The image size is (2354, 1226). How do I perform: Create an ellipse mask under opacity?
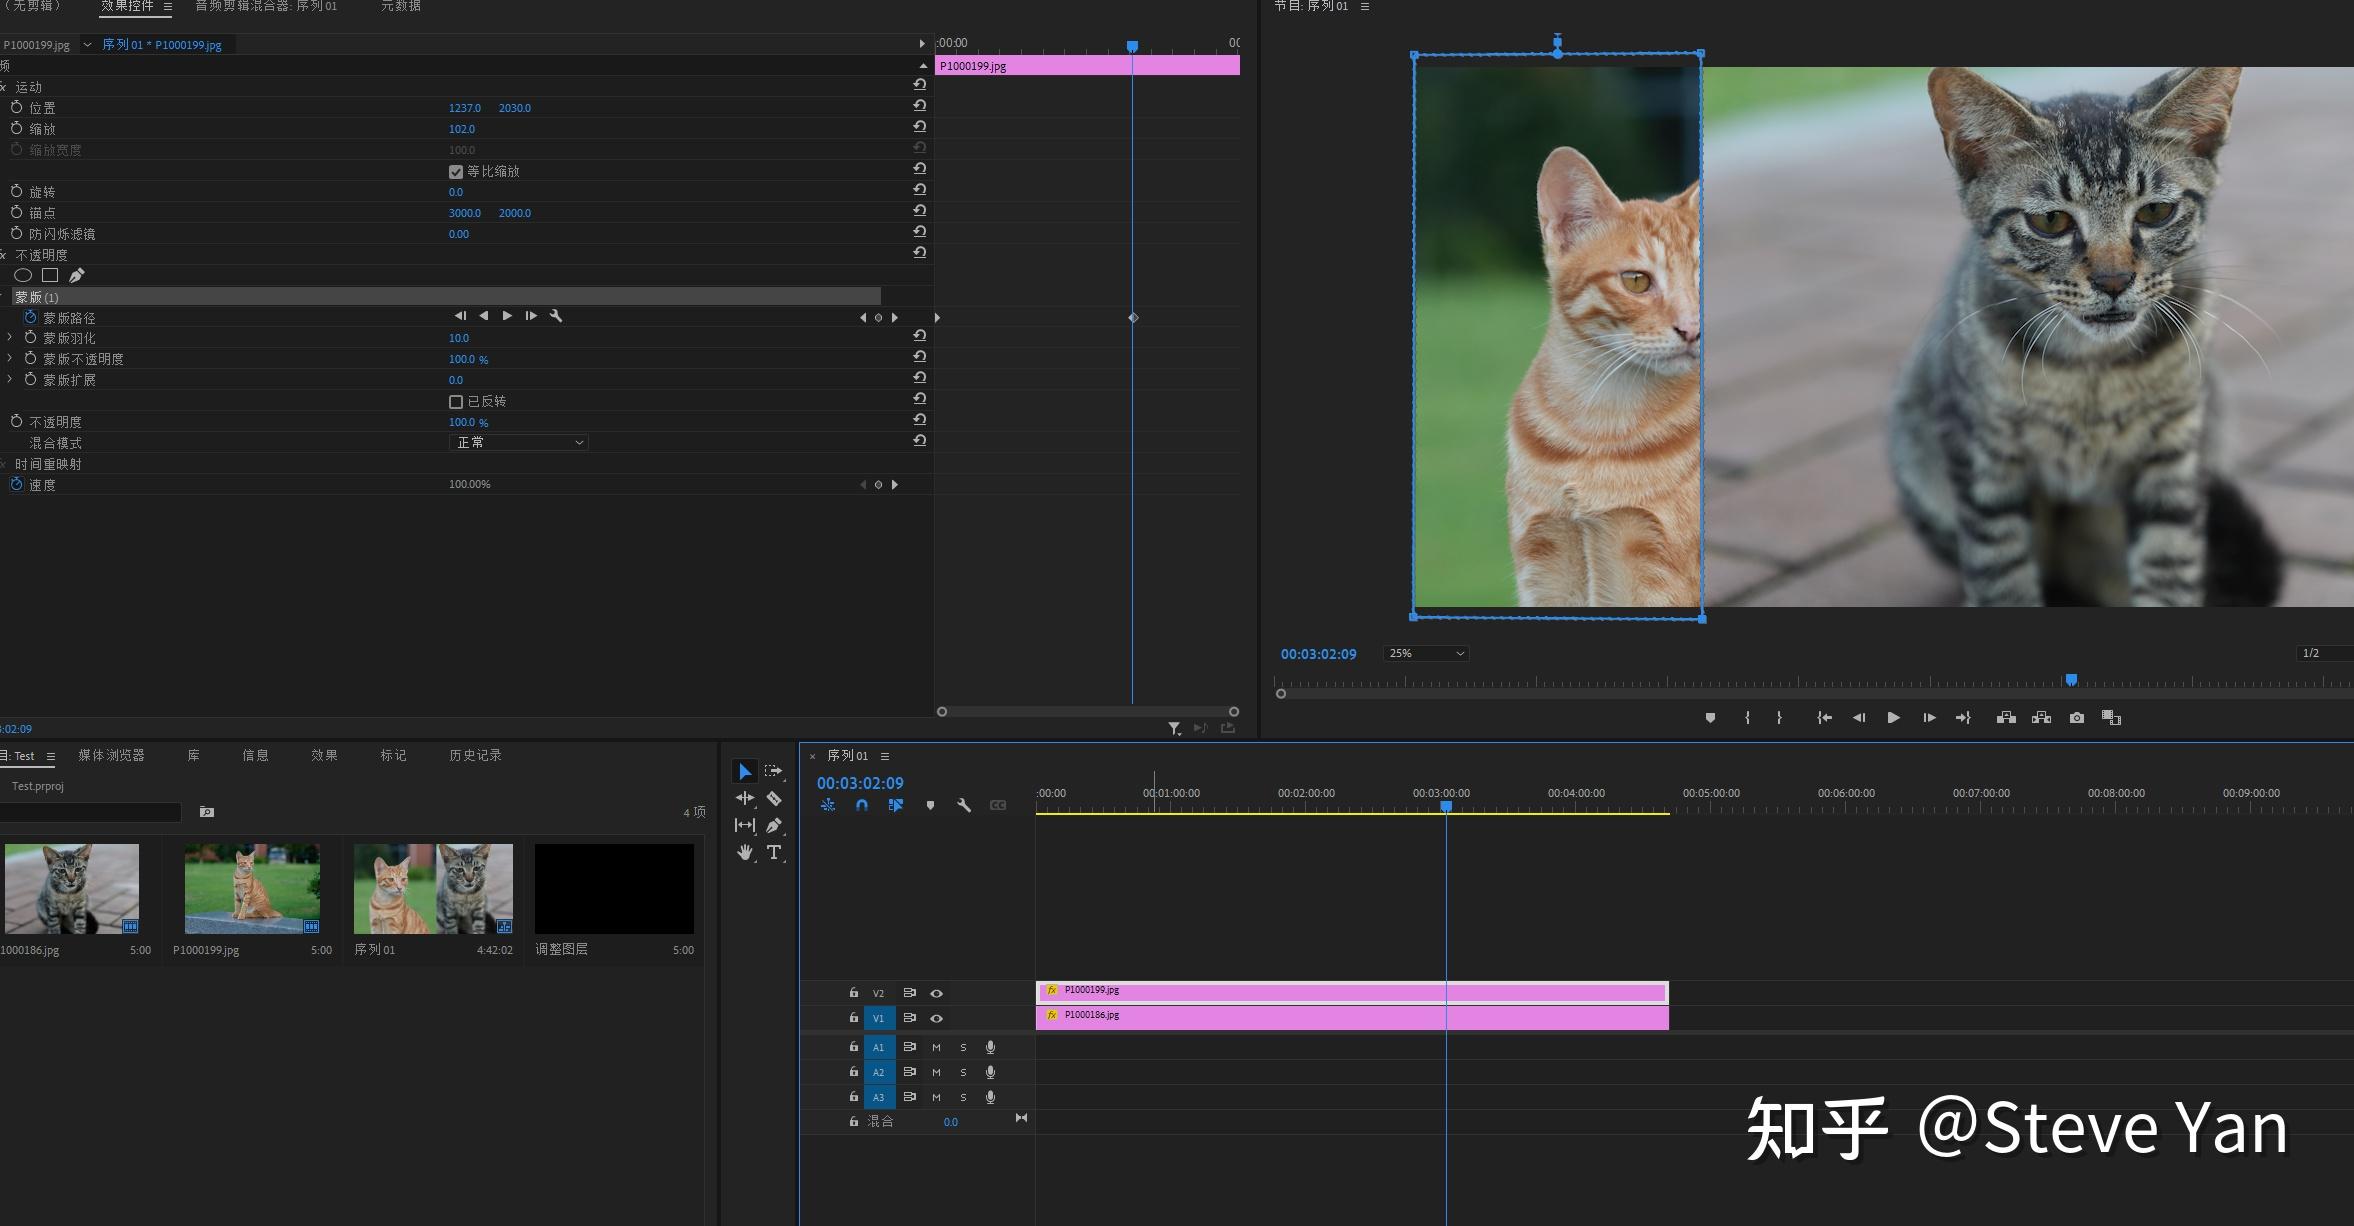click(23, 275)
